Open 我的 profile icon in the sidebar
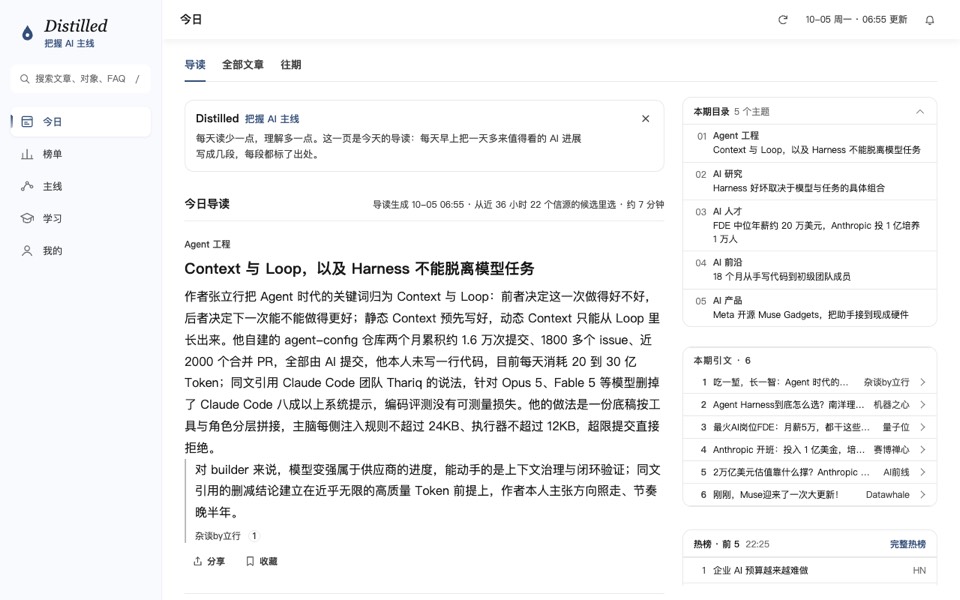 click(27, 250)
